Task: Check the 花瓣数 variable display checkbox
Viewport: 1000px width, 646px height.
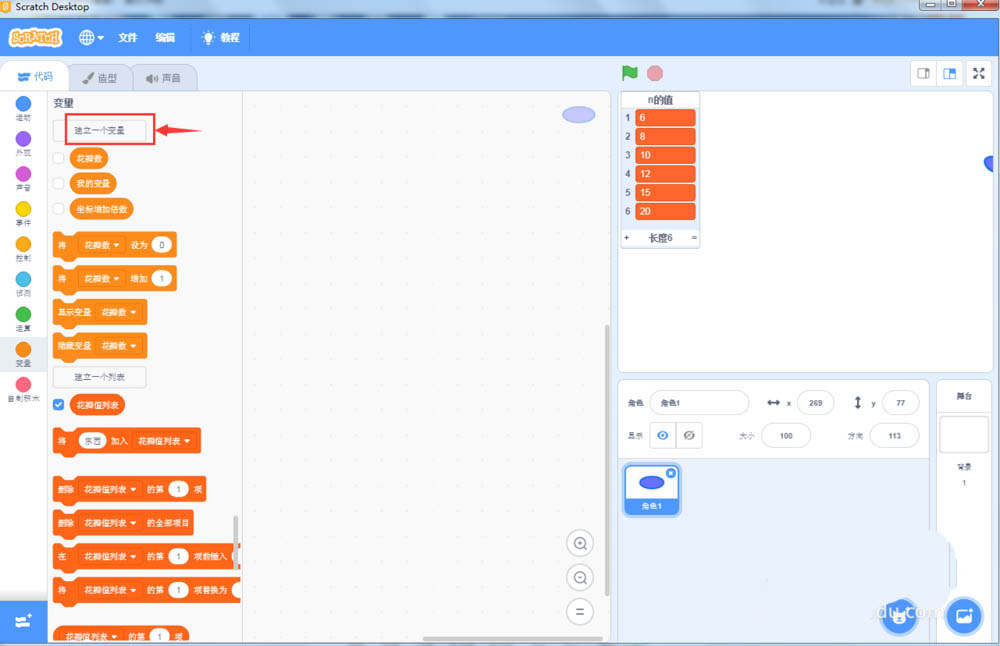Action: point(57,156)
